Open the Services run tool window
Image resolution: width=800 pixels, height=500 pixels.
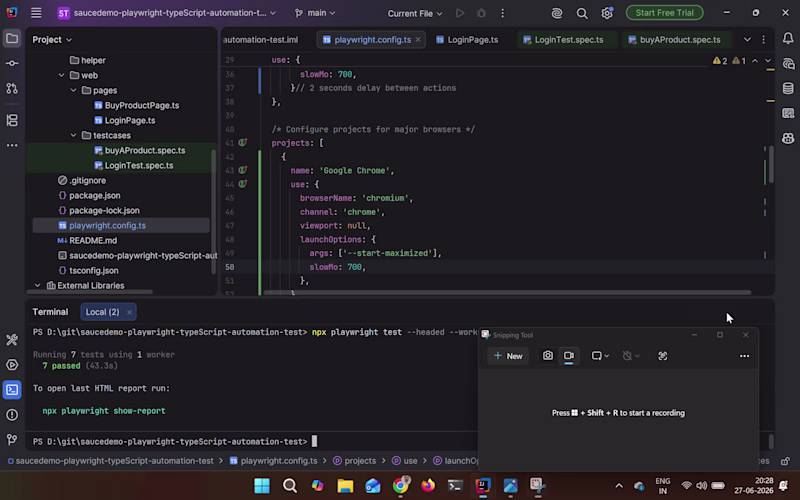12,365
